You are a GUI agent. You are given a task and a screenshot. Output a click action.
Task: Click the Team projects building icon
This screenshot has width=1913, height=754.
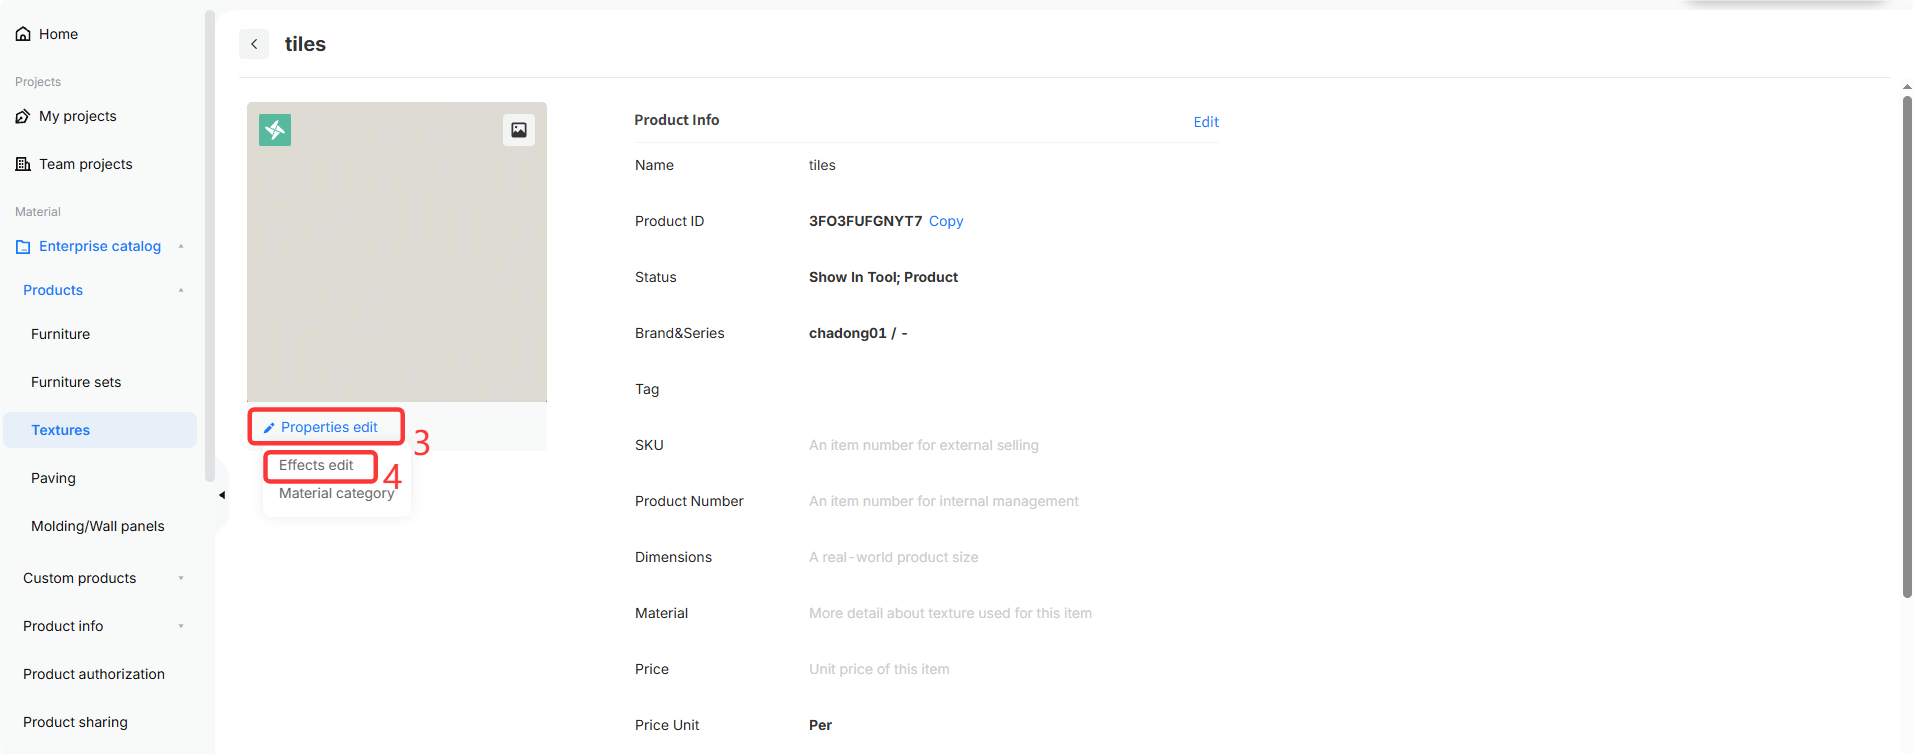23,164
